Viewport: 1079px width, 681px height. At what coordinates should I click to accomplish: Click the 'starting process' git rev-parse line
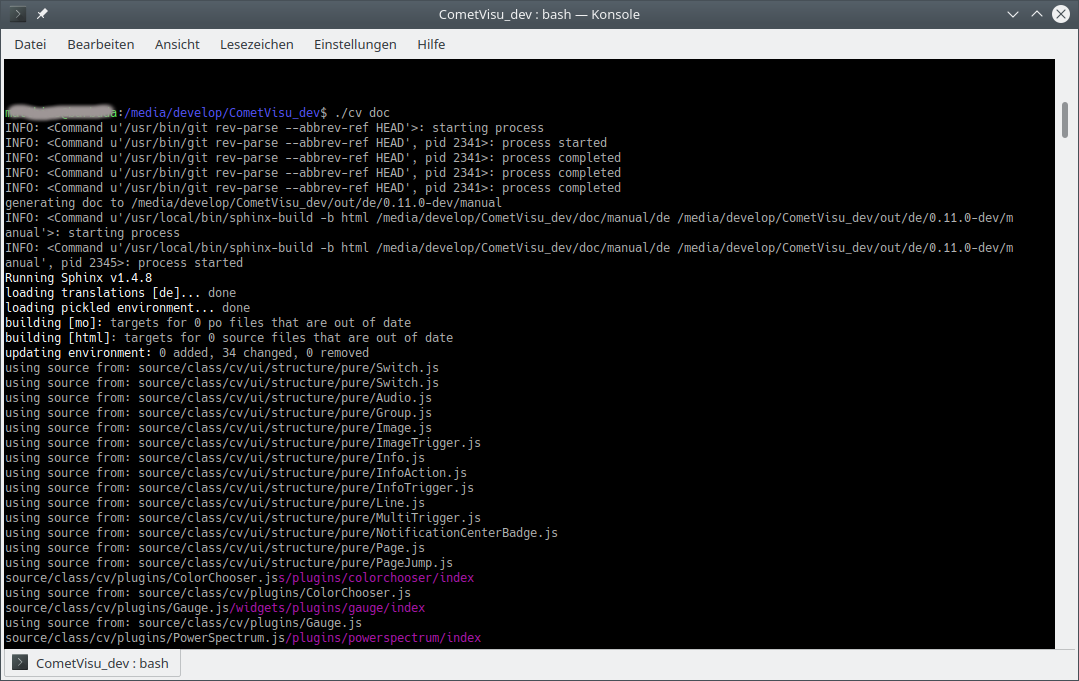coord(275,128)
